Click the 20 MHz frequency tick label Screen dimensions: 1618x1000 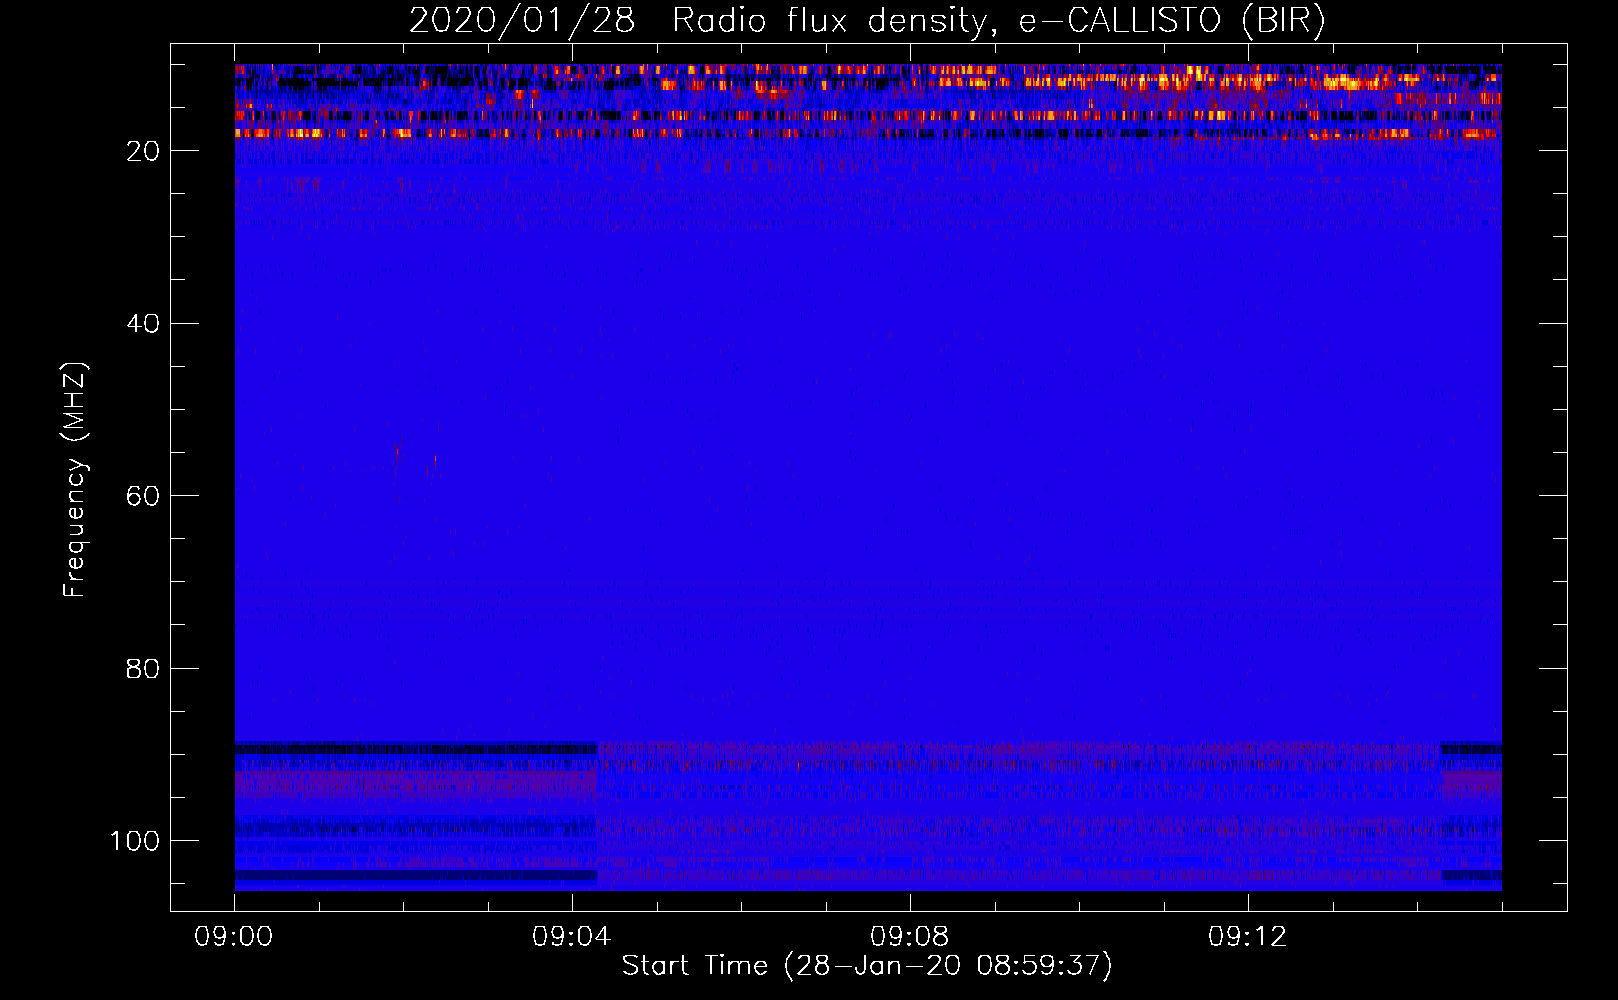coord(143,151)
